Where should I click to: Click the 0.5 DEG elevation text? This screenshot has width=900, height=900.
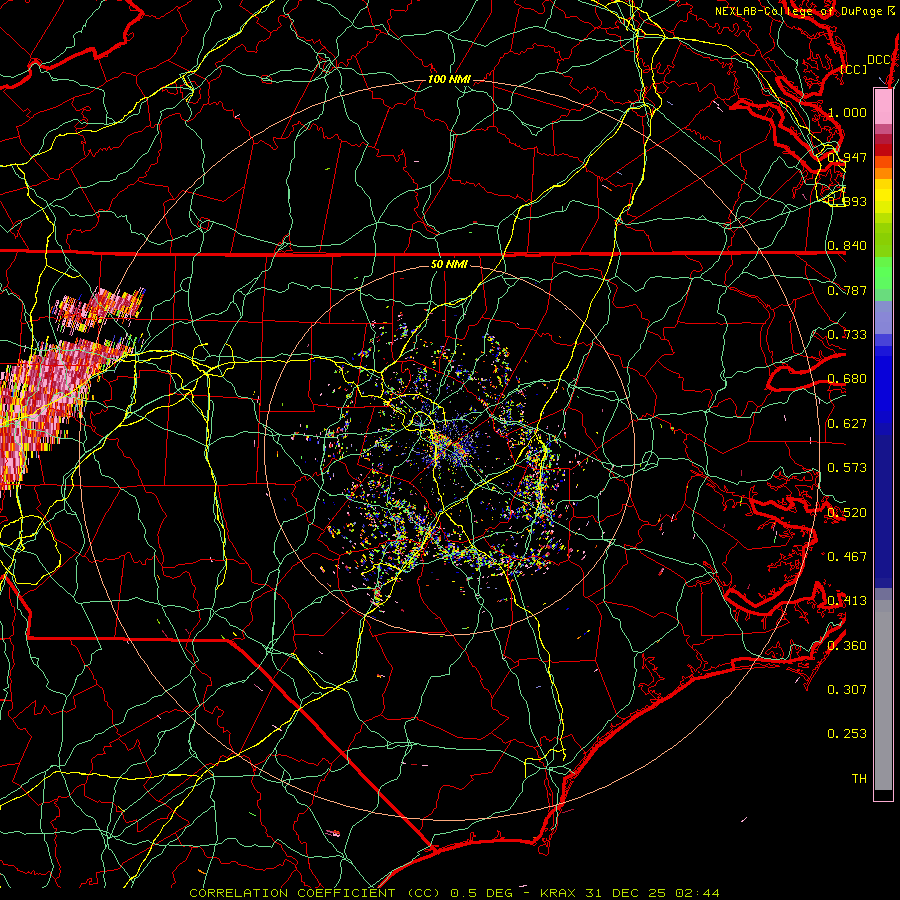pos(481,893)
